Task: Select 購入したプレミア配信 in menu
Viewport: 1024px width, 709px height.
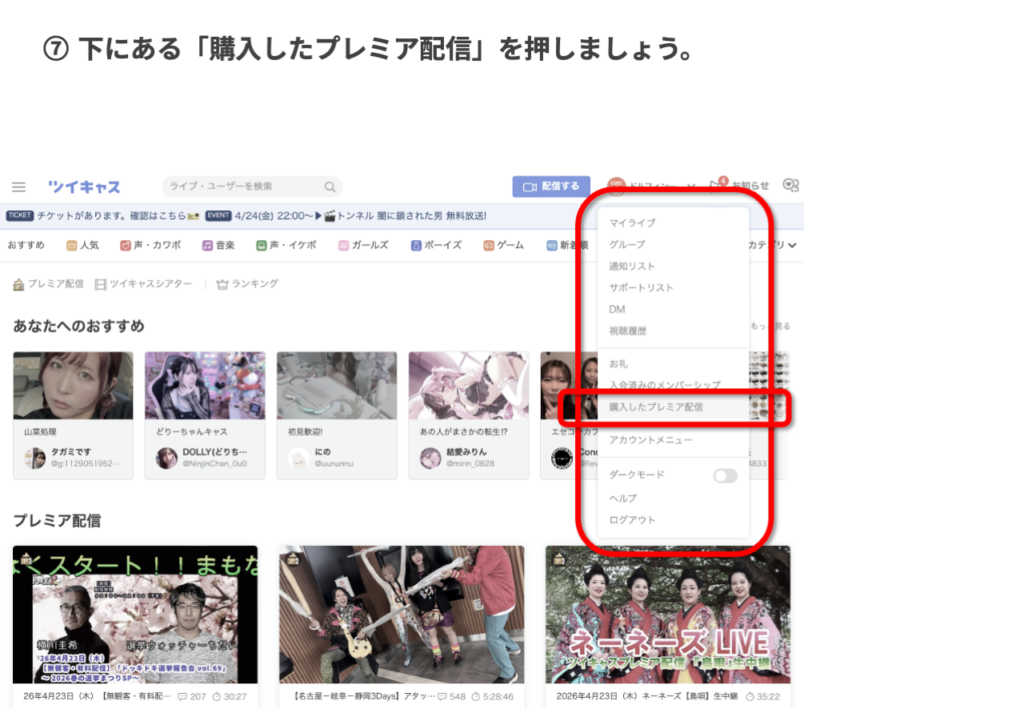Action: click(x=656, y=408)
